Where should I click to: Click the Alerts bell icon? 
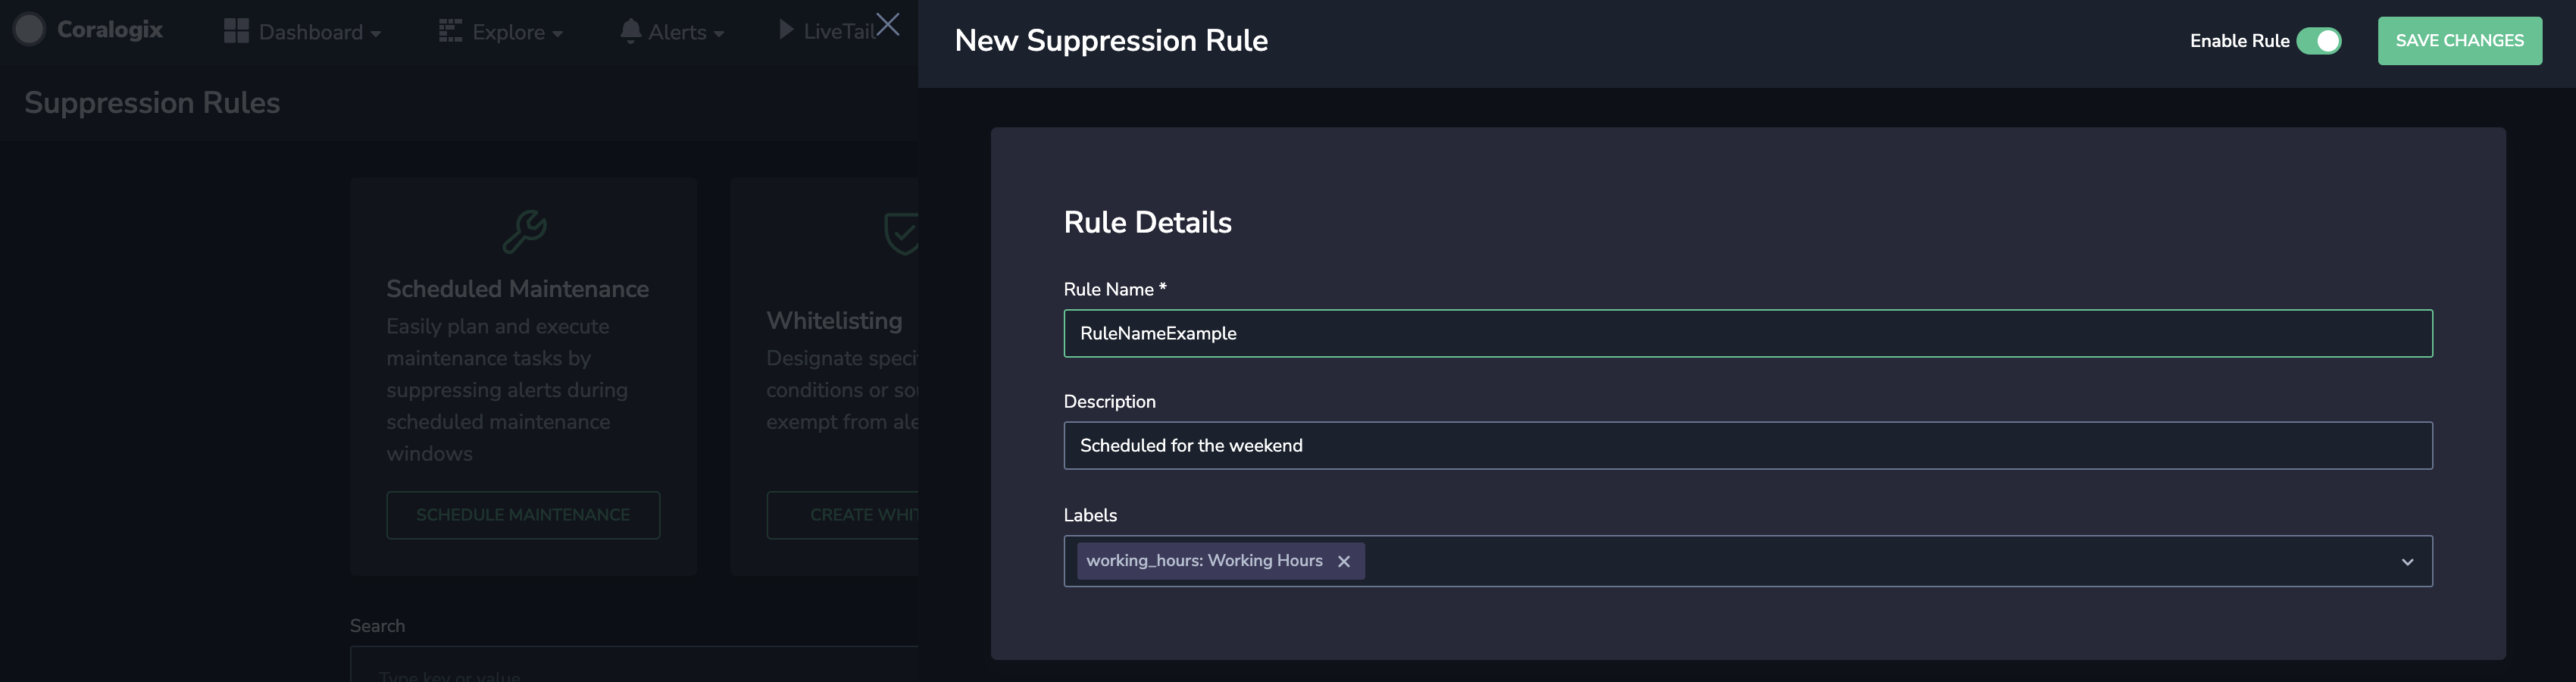pyautogui.click(x=630, y=31)
